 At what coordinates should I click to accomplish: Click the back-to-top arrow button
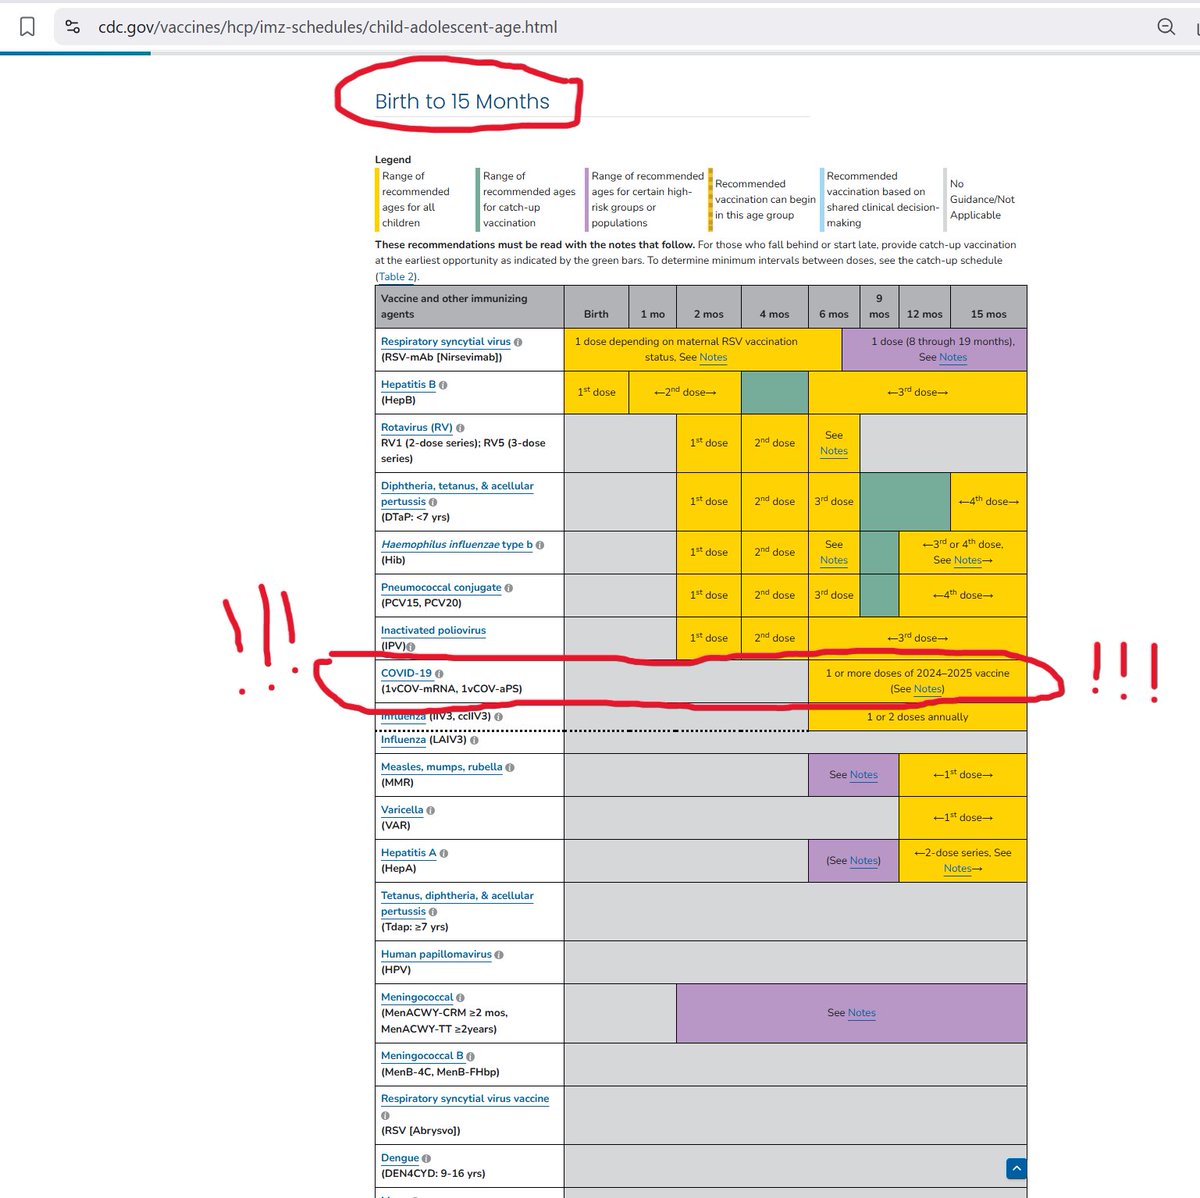tap(1016, 1168)
